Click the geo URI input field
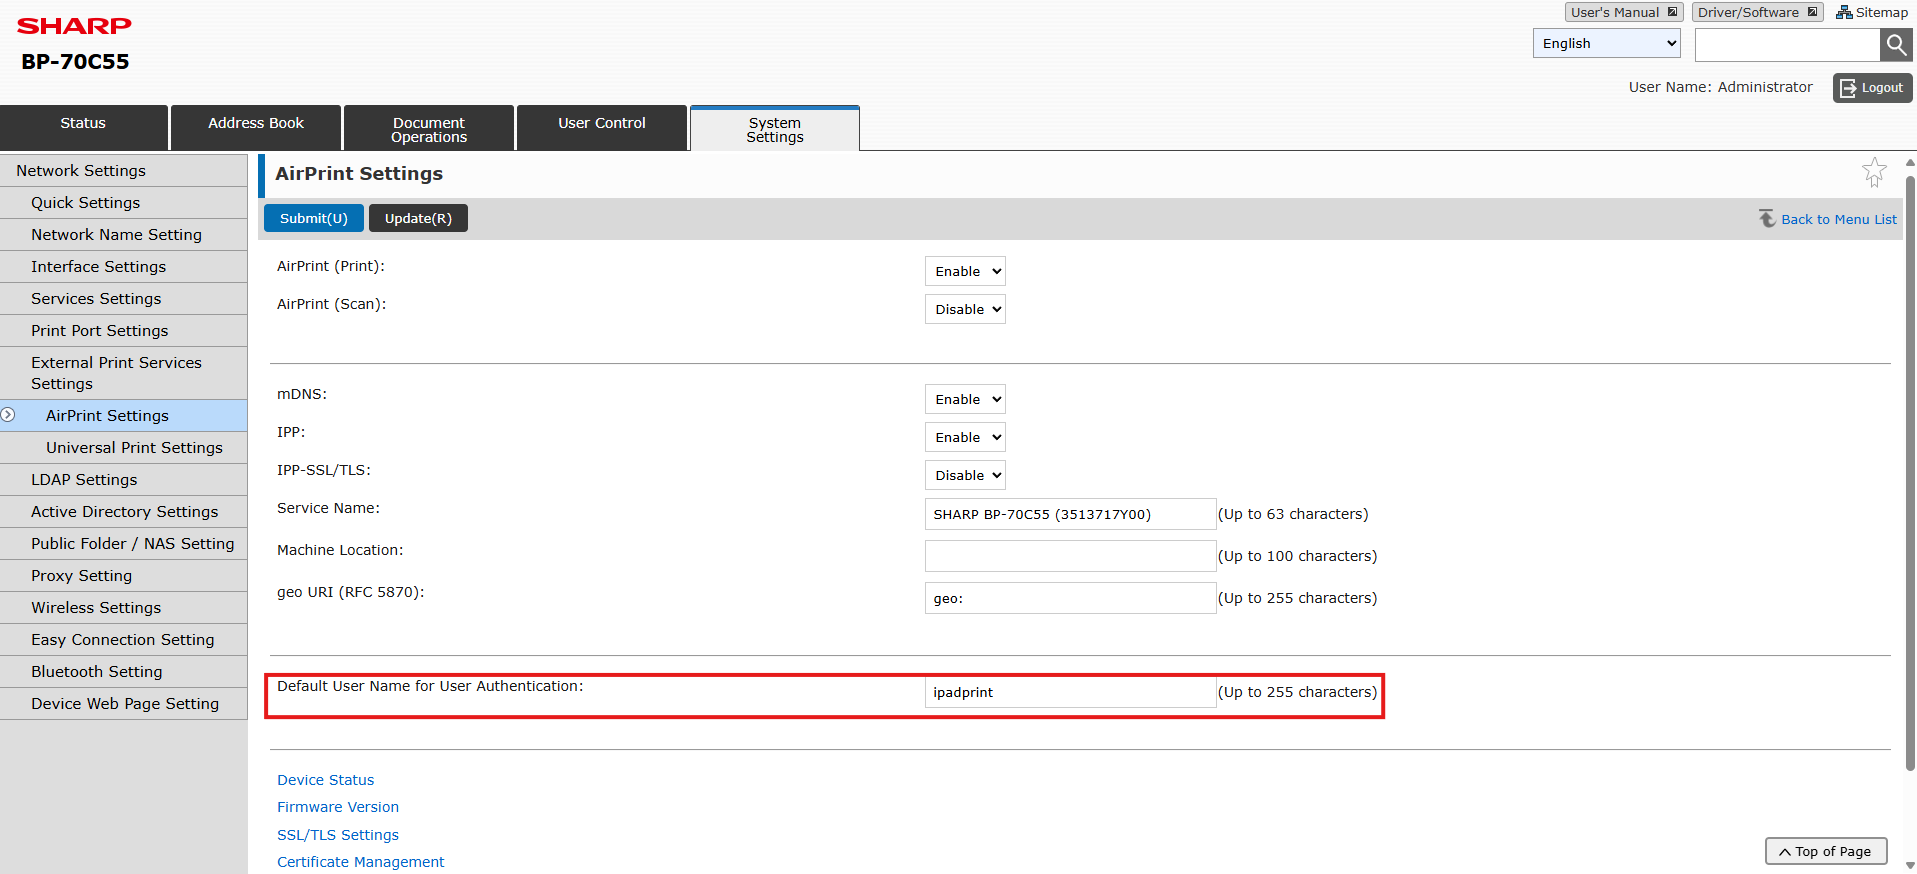 [1070, 598]
